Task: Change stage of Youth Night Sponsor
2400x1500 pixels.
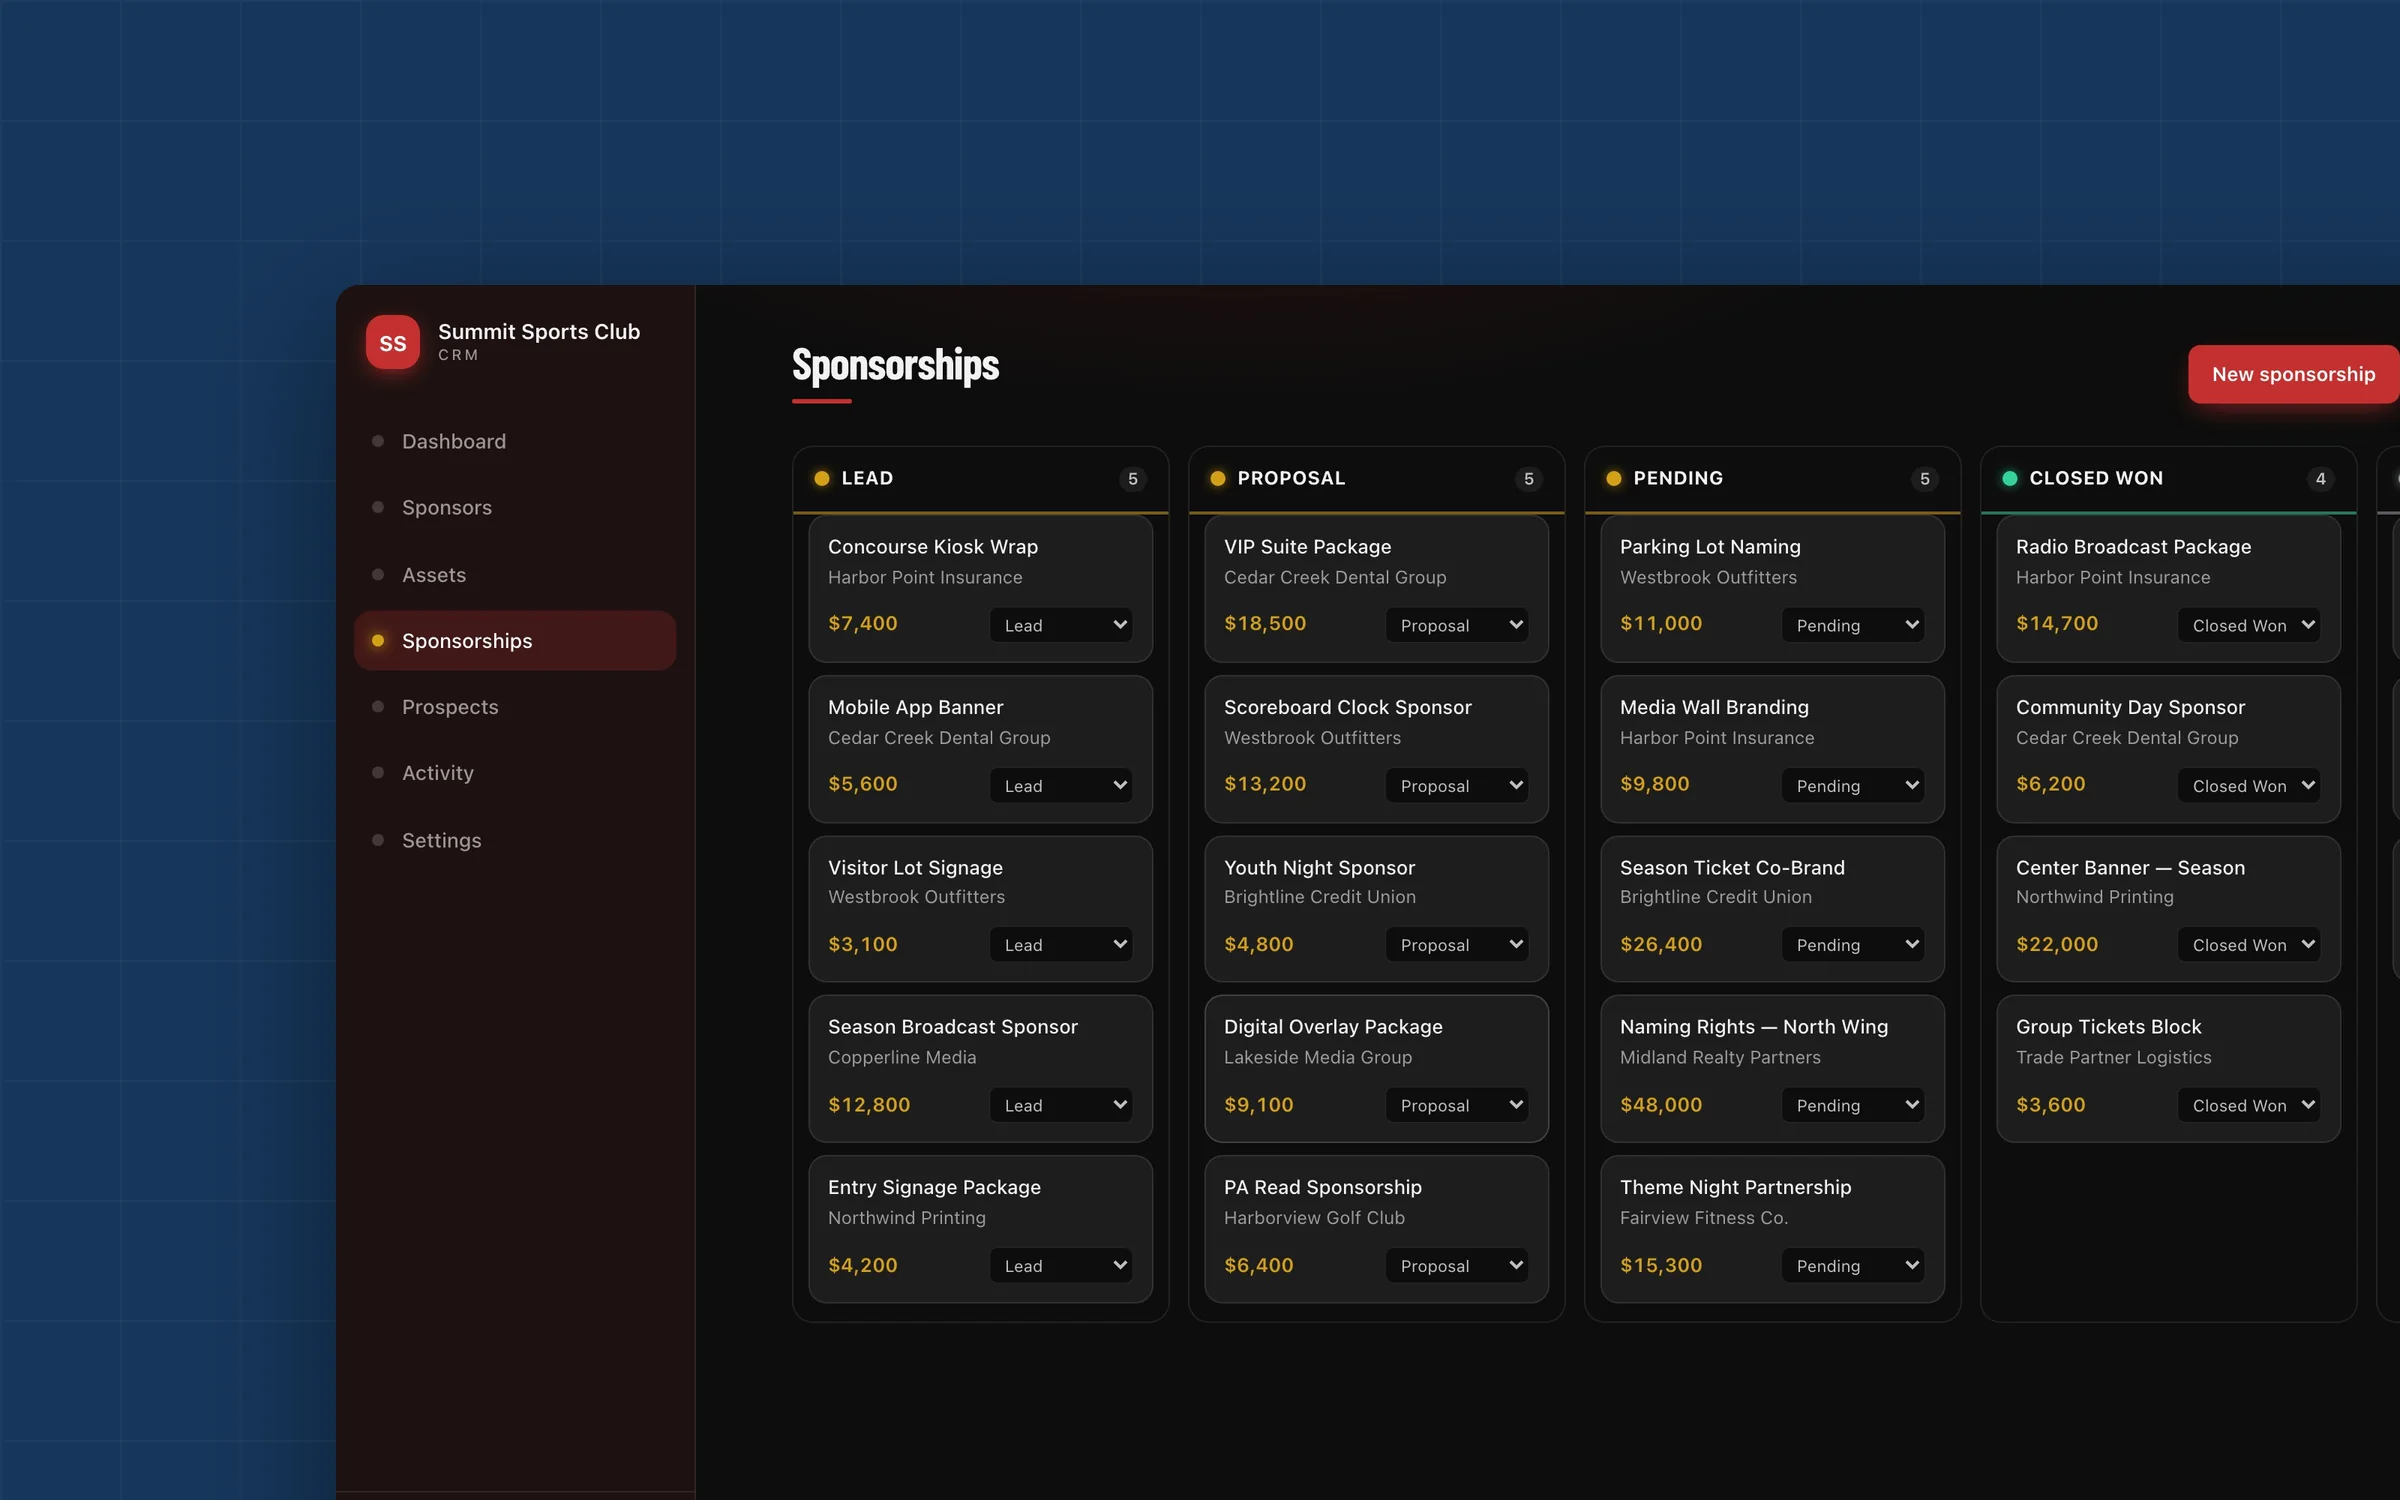Action: pos(1457,945)
